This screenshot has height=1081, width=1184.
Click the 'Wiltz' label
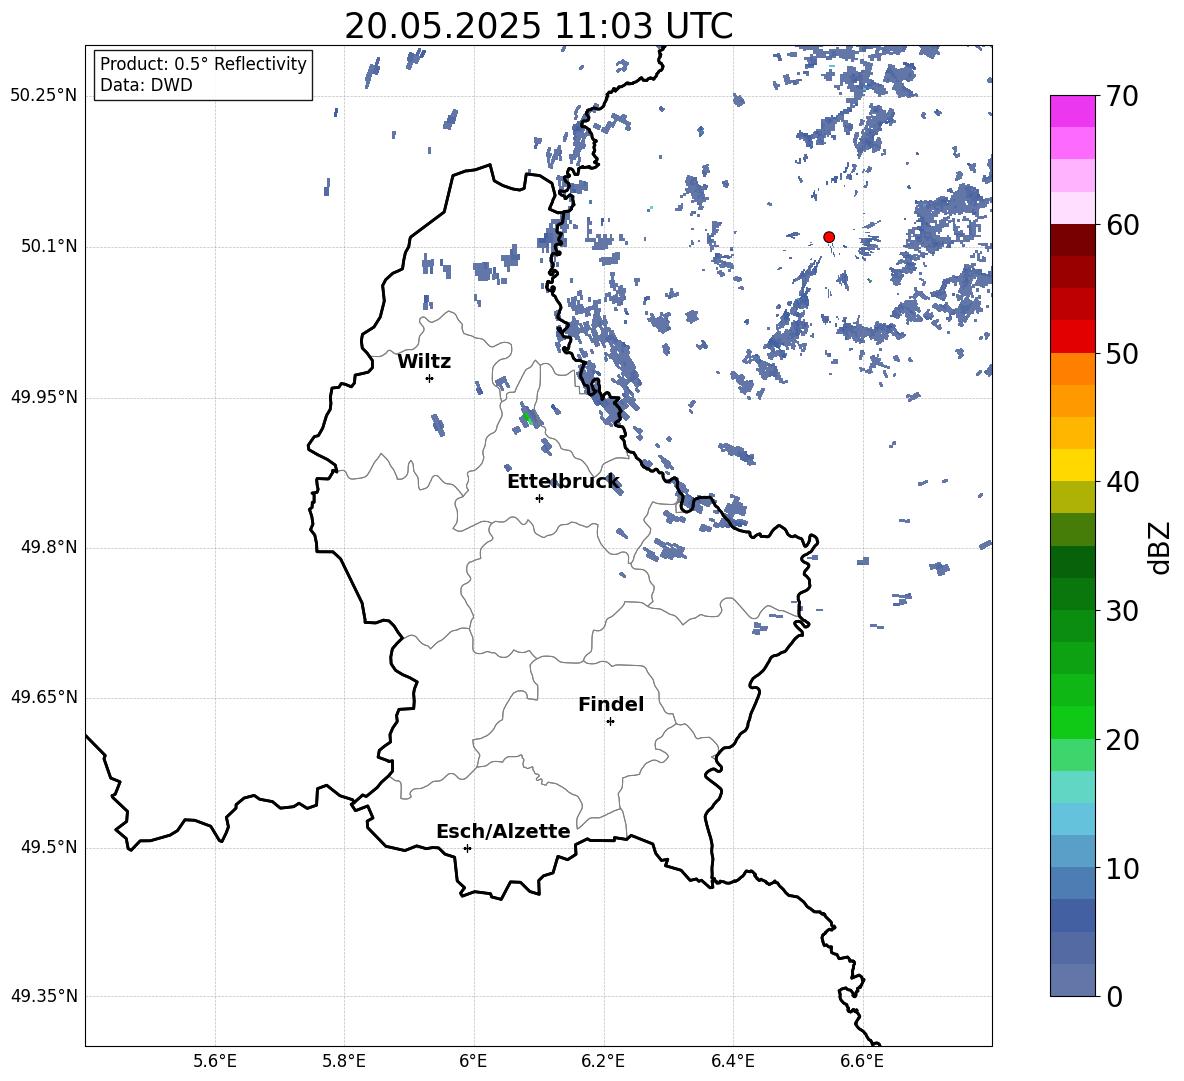point(424,362)
